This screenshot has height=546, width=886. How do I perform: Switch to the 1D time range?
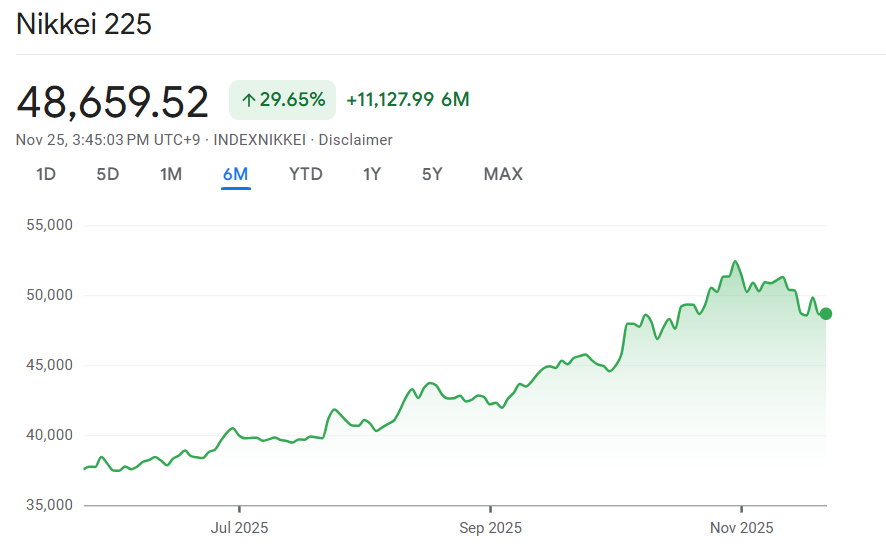46,174
